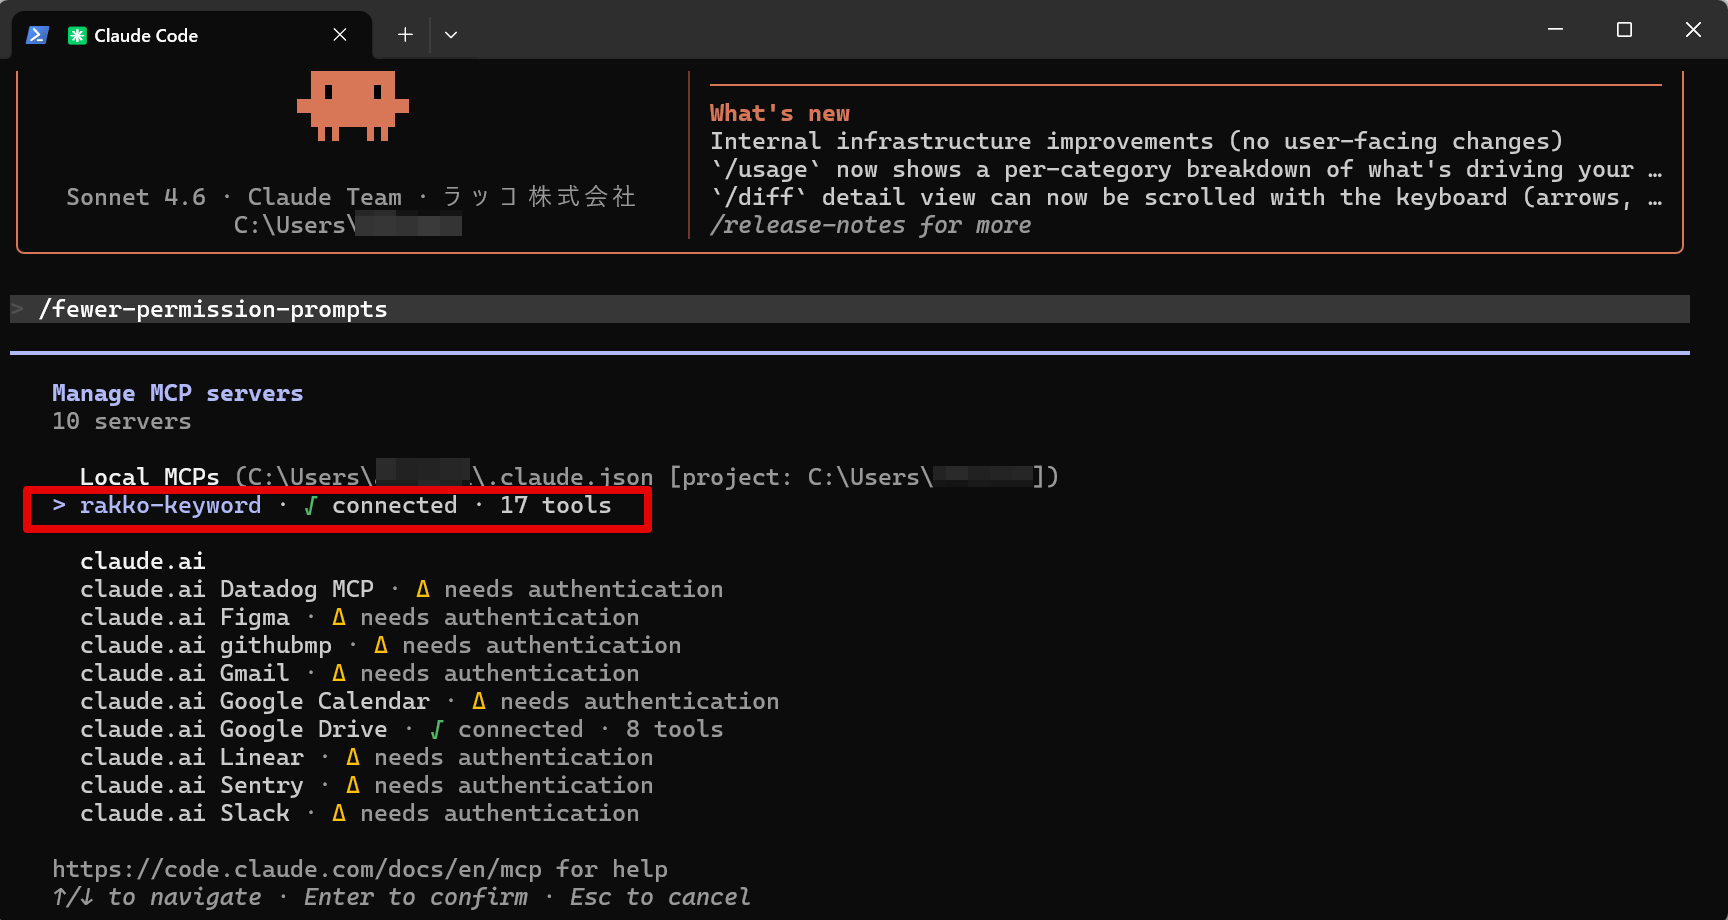The width and height of the screenshot is (1728, 920).
Task: Click the "Local MCPs" section label
Action: pyautogui.click(x=149, y=477)
